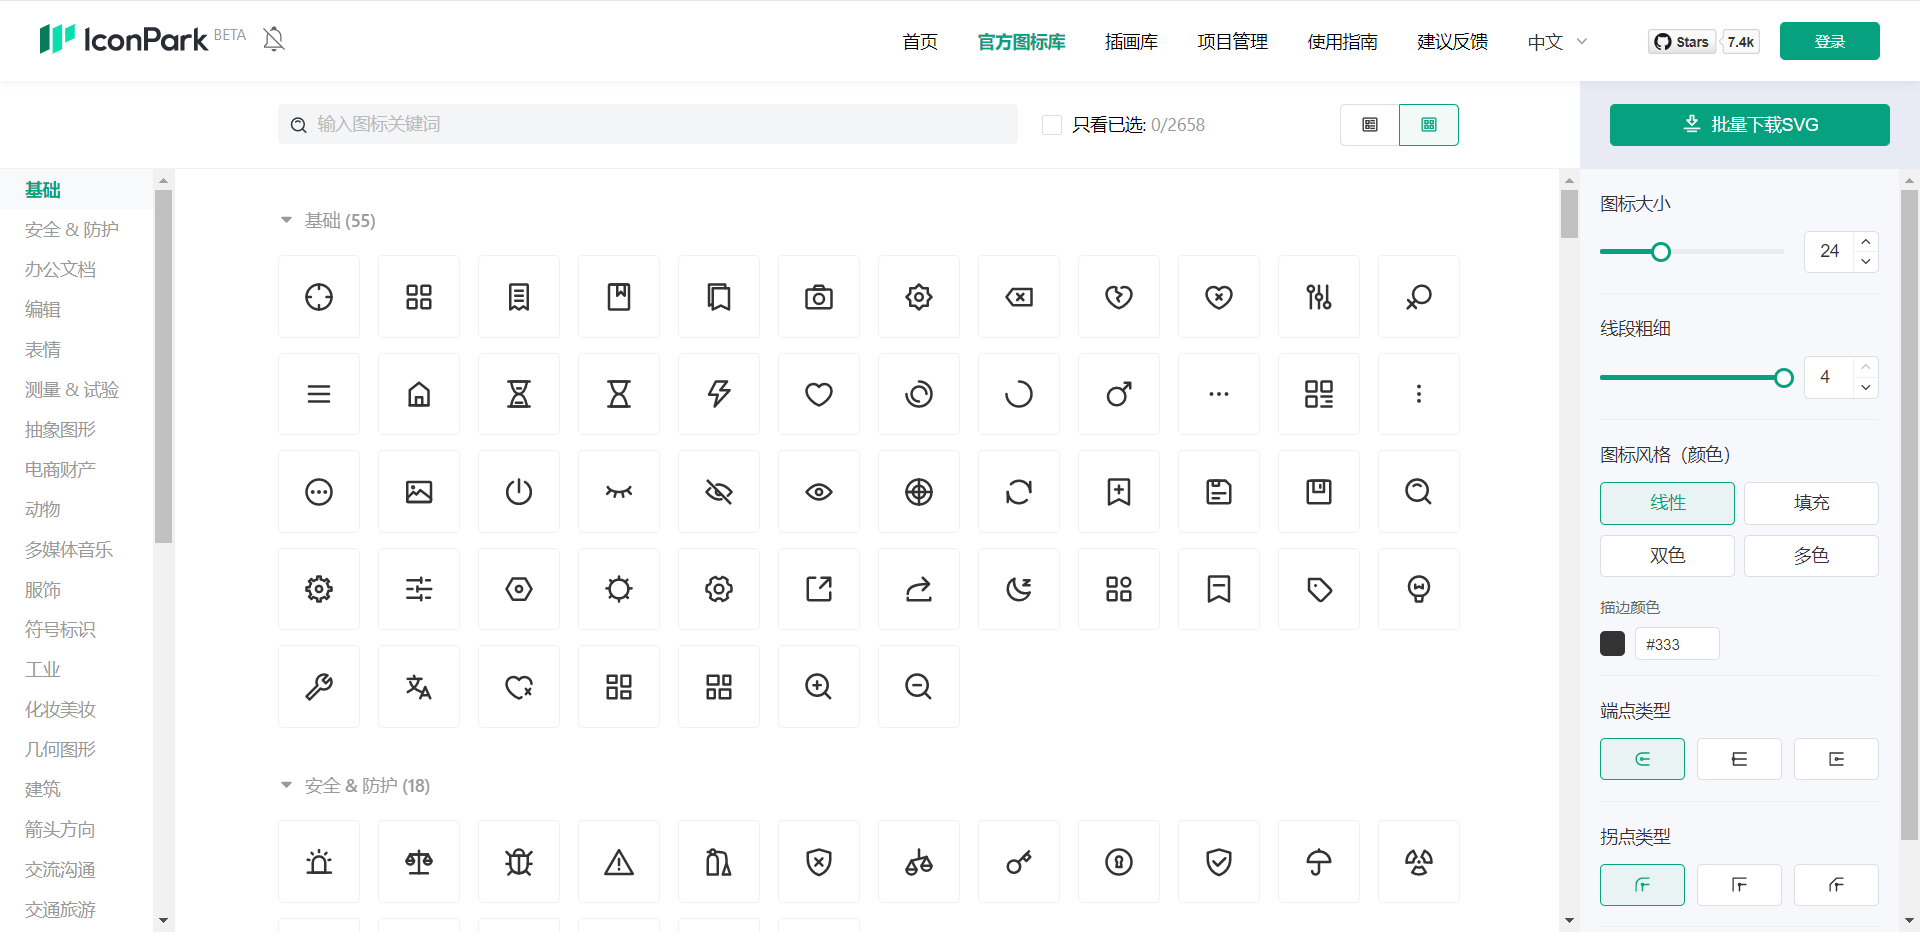Select the translate icon
The image size is (1920, 943).
point(419,687)
